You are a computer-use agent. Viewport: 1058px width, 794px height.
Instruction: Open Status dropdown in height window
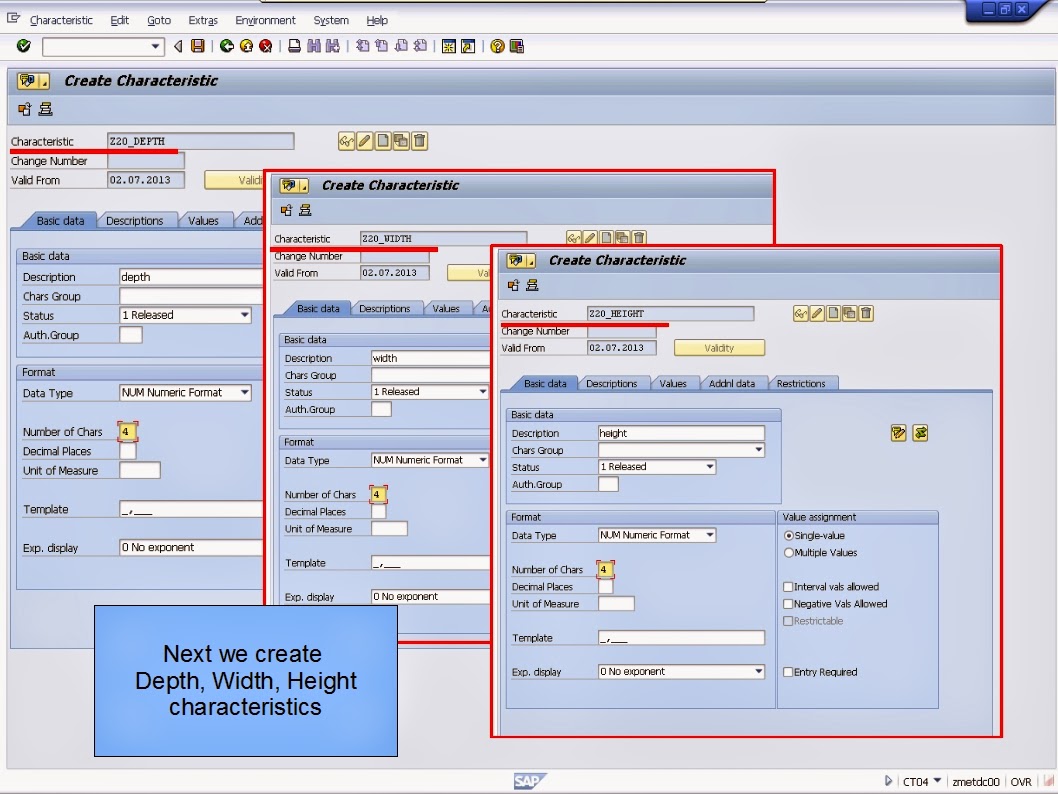(710, 467)
